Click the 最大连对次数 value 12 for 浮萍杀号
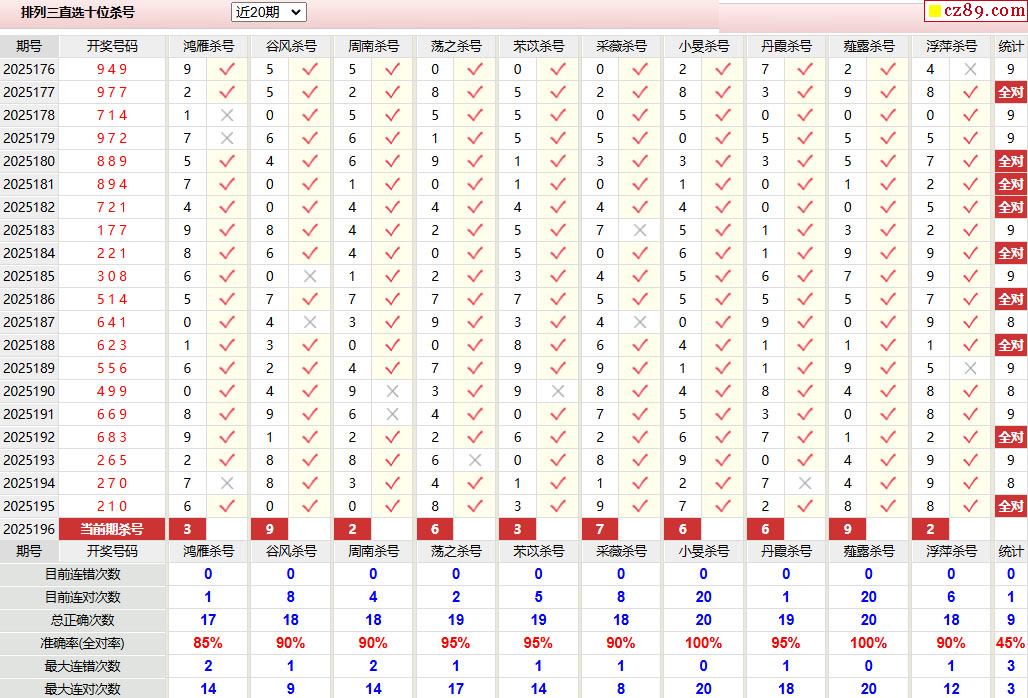Image resolution: width=1028 pixels, height=698 pixels. [x=951, y=689]
